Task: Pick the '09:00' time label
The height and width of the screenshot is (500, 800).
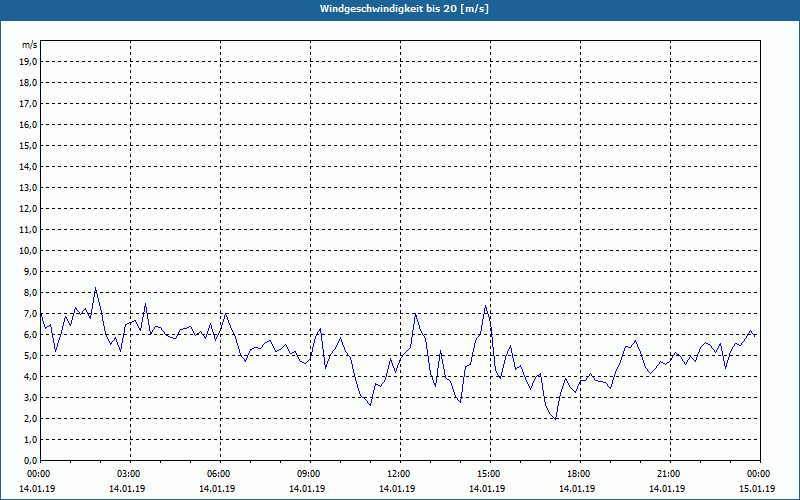Action: (x=309, y=474)
